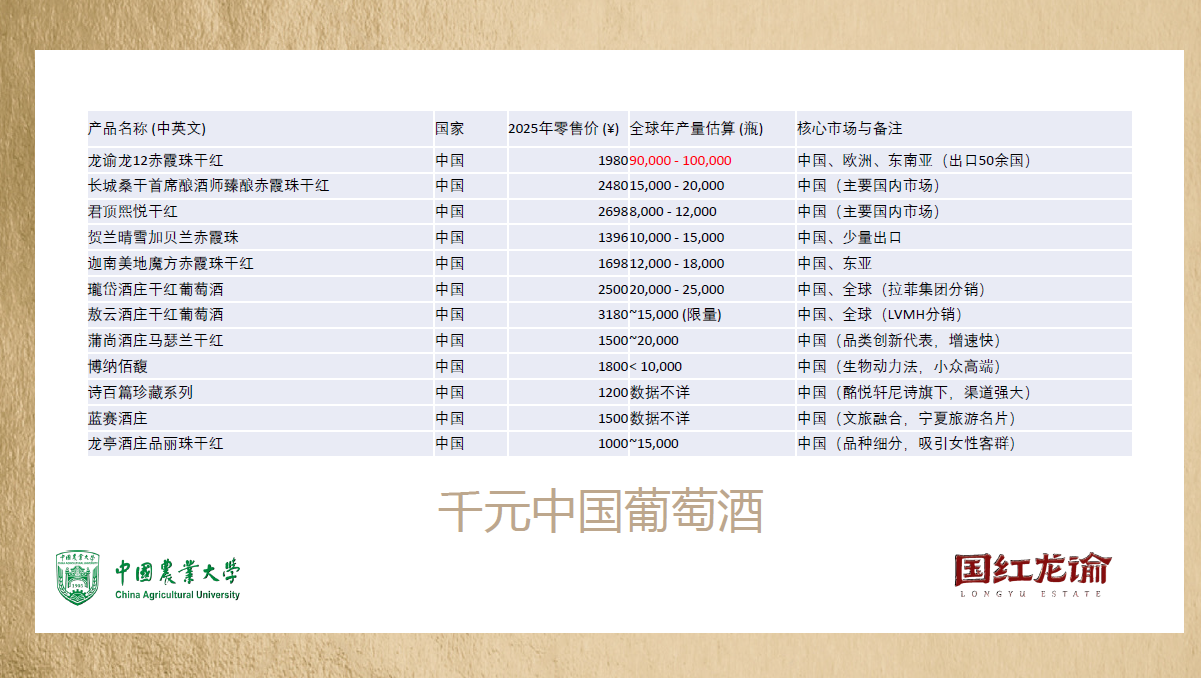Image resolution: width=1201 pixels, height=678 pixels.
Task: Click the output value ~15,000 (限量)
Action: coord(676,315)
